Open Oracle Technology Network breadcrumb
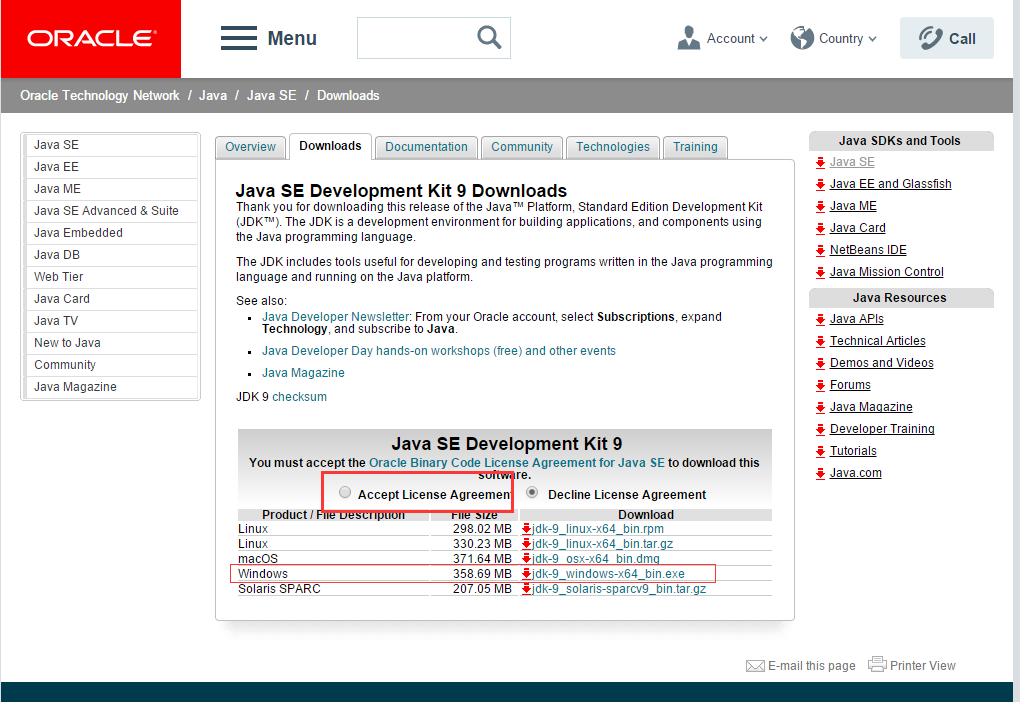1020x702 pixels. pos(100,96)
